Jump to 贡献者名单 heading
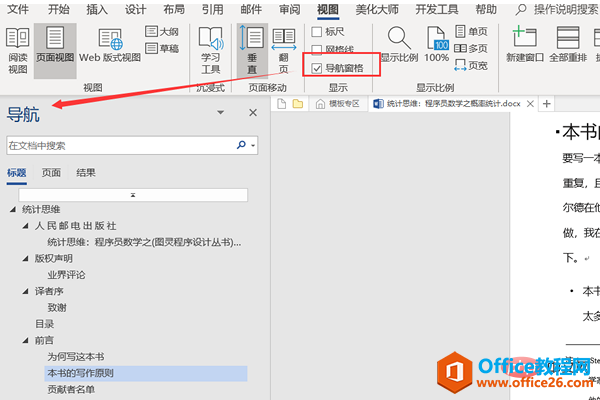The width and height of the screenshot is (600, 400). pyautogui.click(x=71, y=389)
